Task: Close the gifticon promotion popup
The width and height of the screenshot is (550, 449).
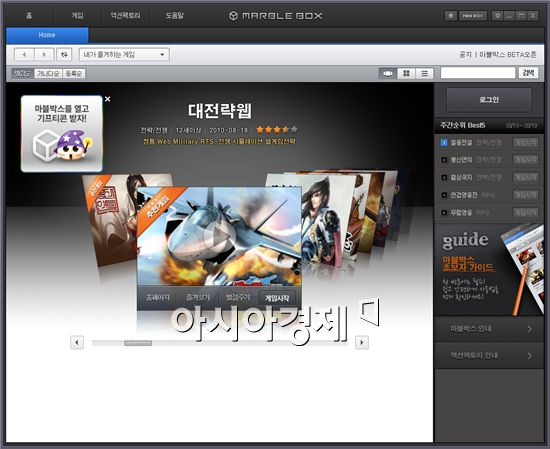Action: click(x=108, y=99)
